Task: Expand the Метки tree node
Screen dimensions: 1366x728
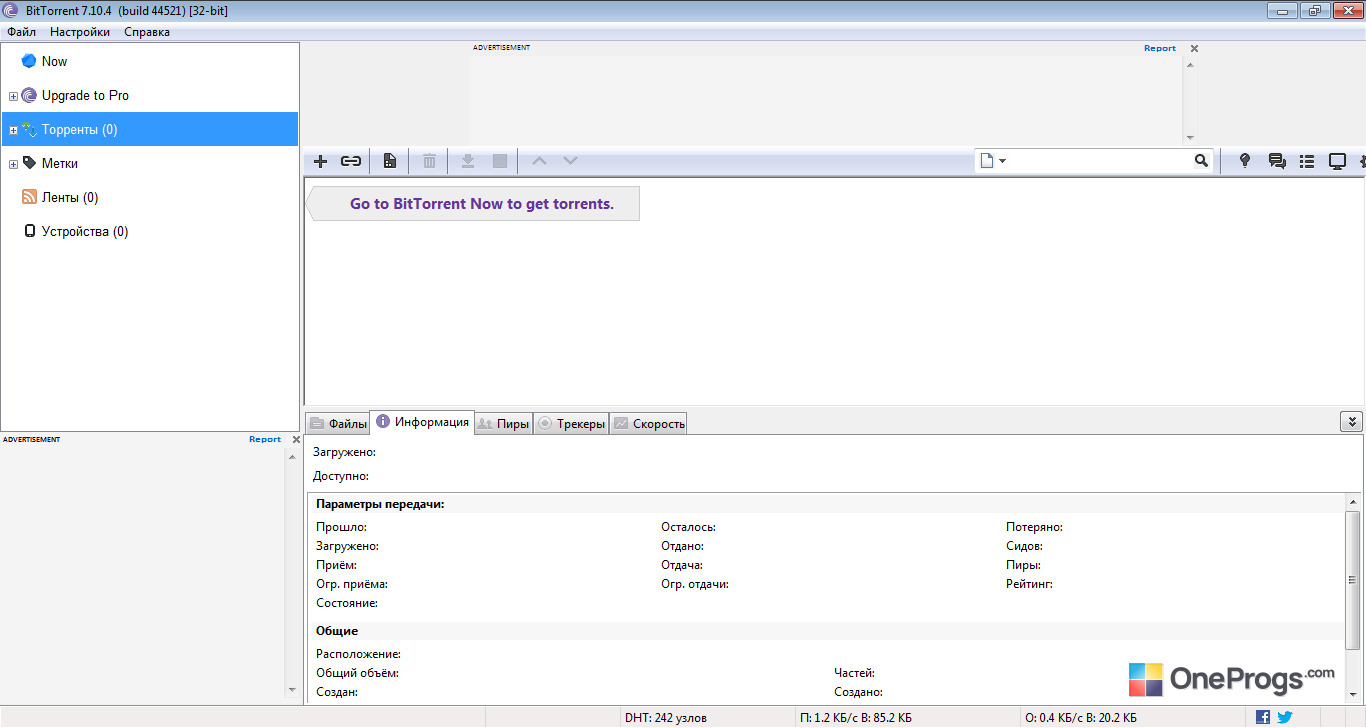Action: [13, 164]
